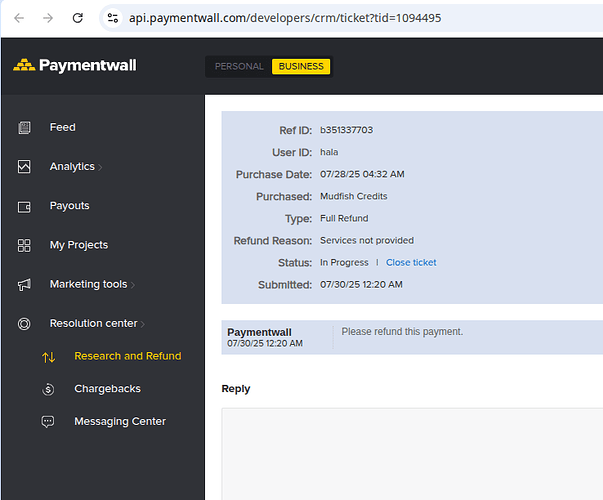Screen dimensions: 603x500
Task: Click the message 'Please refund this payment.'
Action: tap(402, 332)
